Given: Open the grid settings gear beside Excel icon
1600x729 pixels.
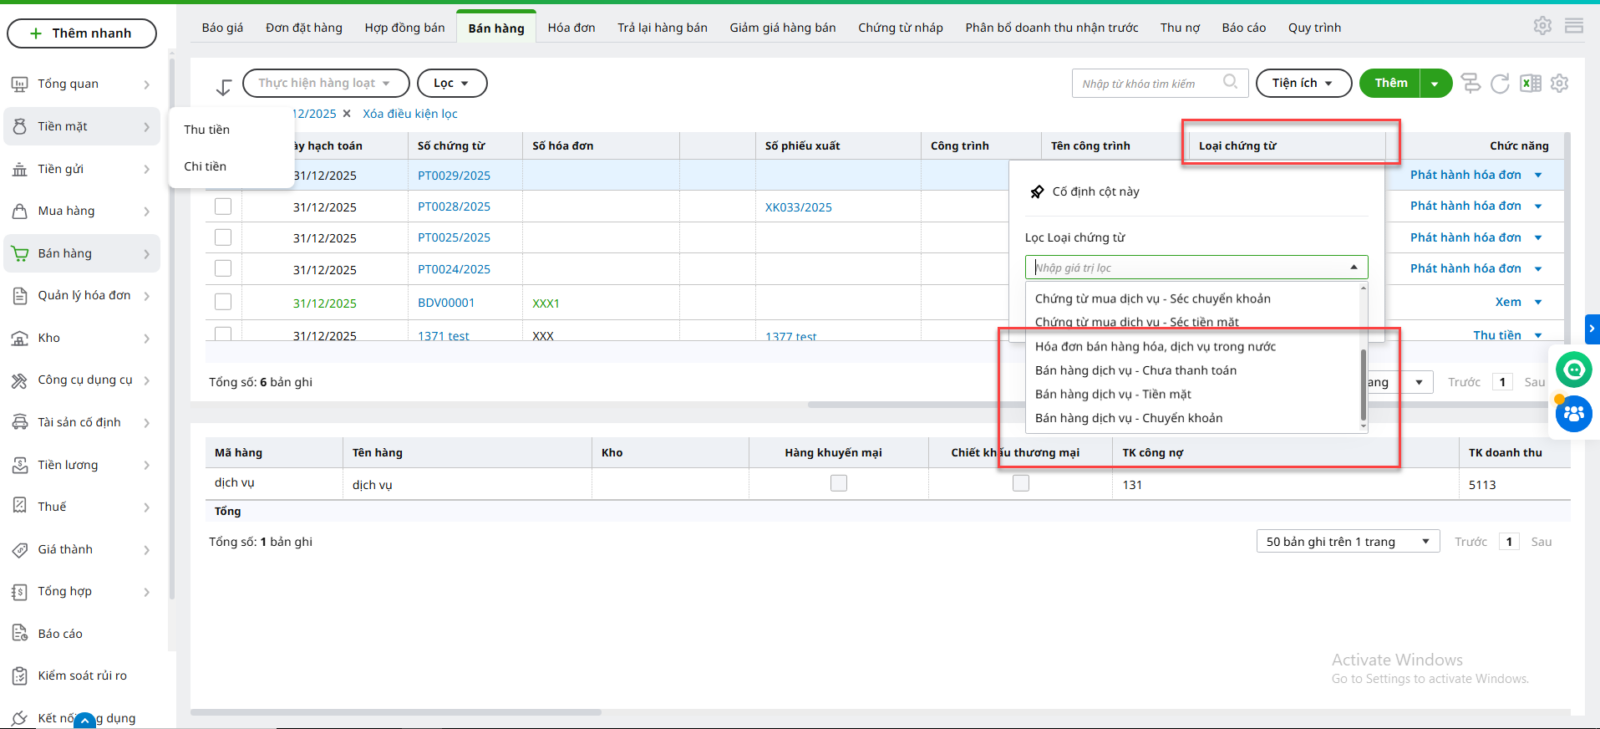Looking at the screenshot, I should [1559, 84].
